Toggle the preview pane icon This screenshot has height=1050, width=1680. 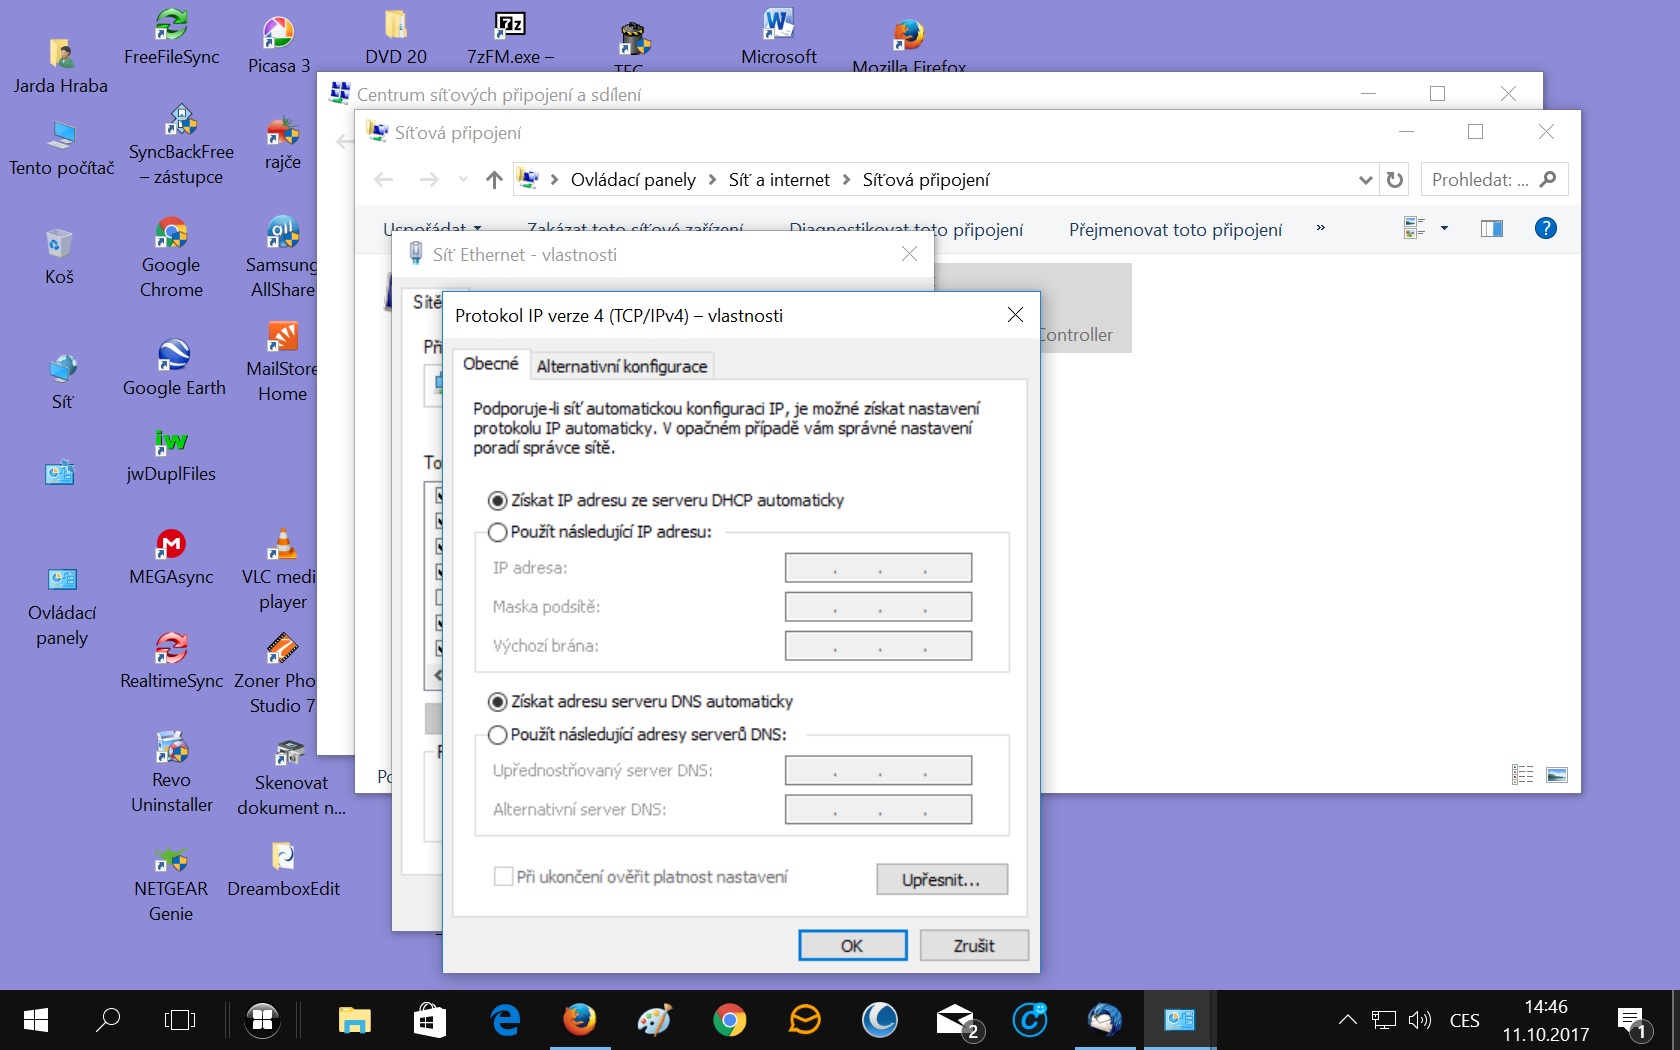click(x=1491, y=229)
